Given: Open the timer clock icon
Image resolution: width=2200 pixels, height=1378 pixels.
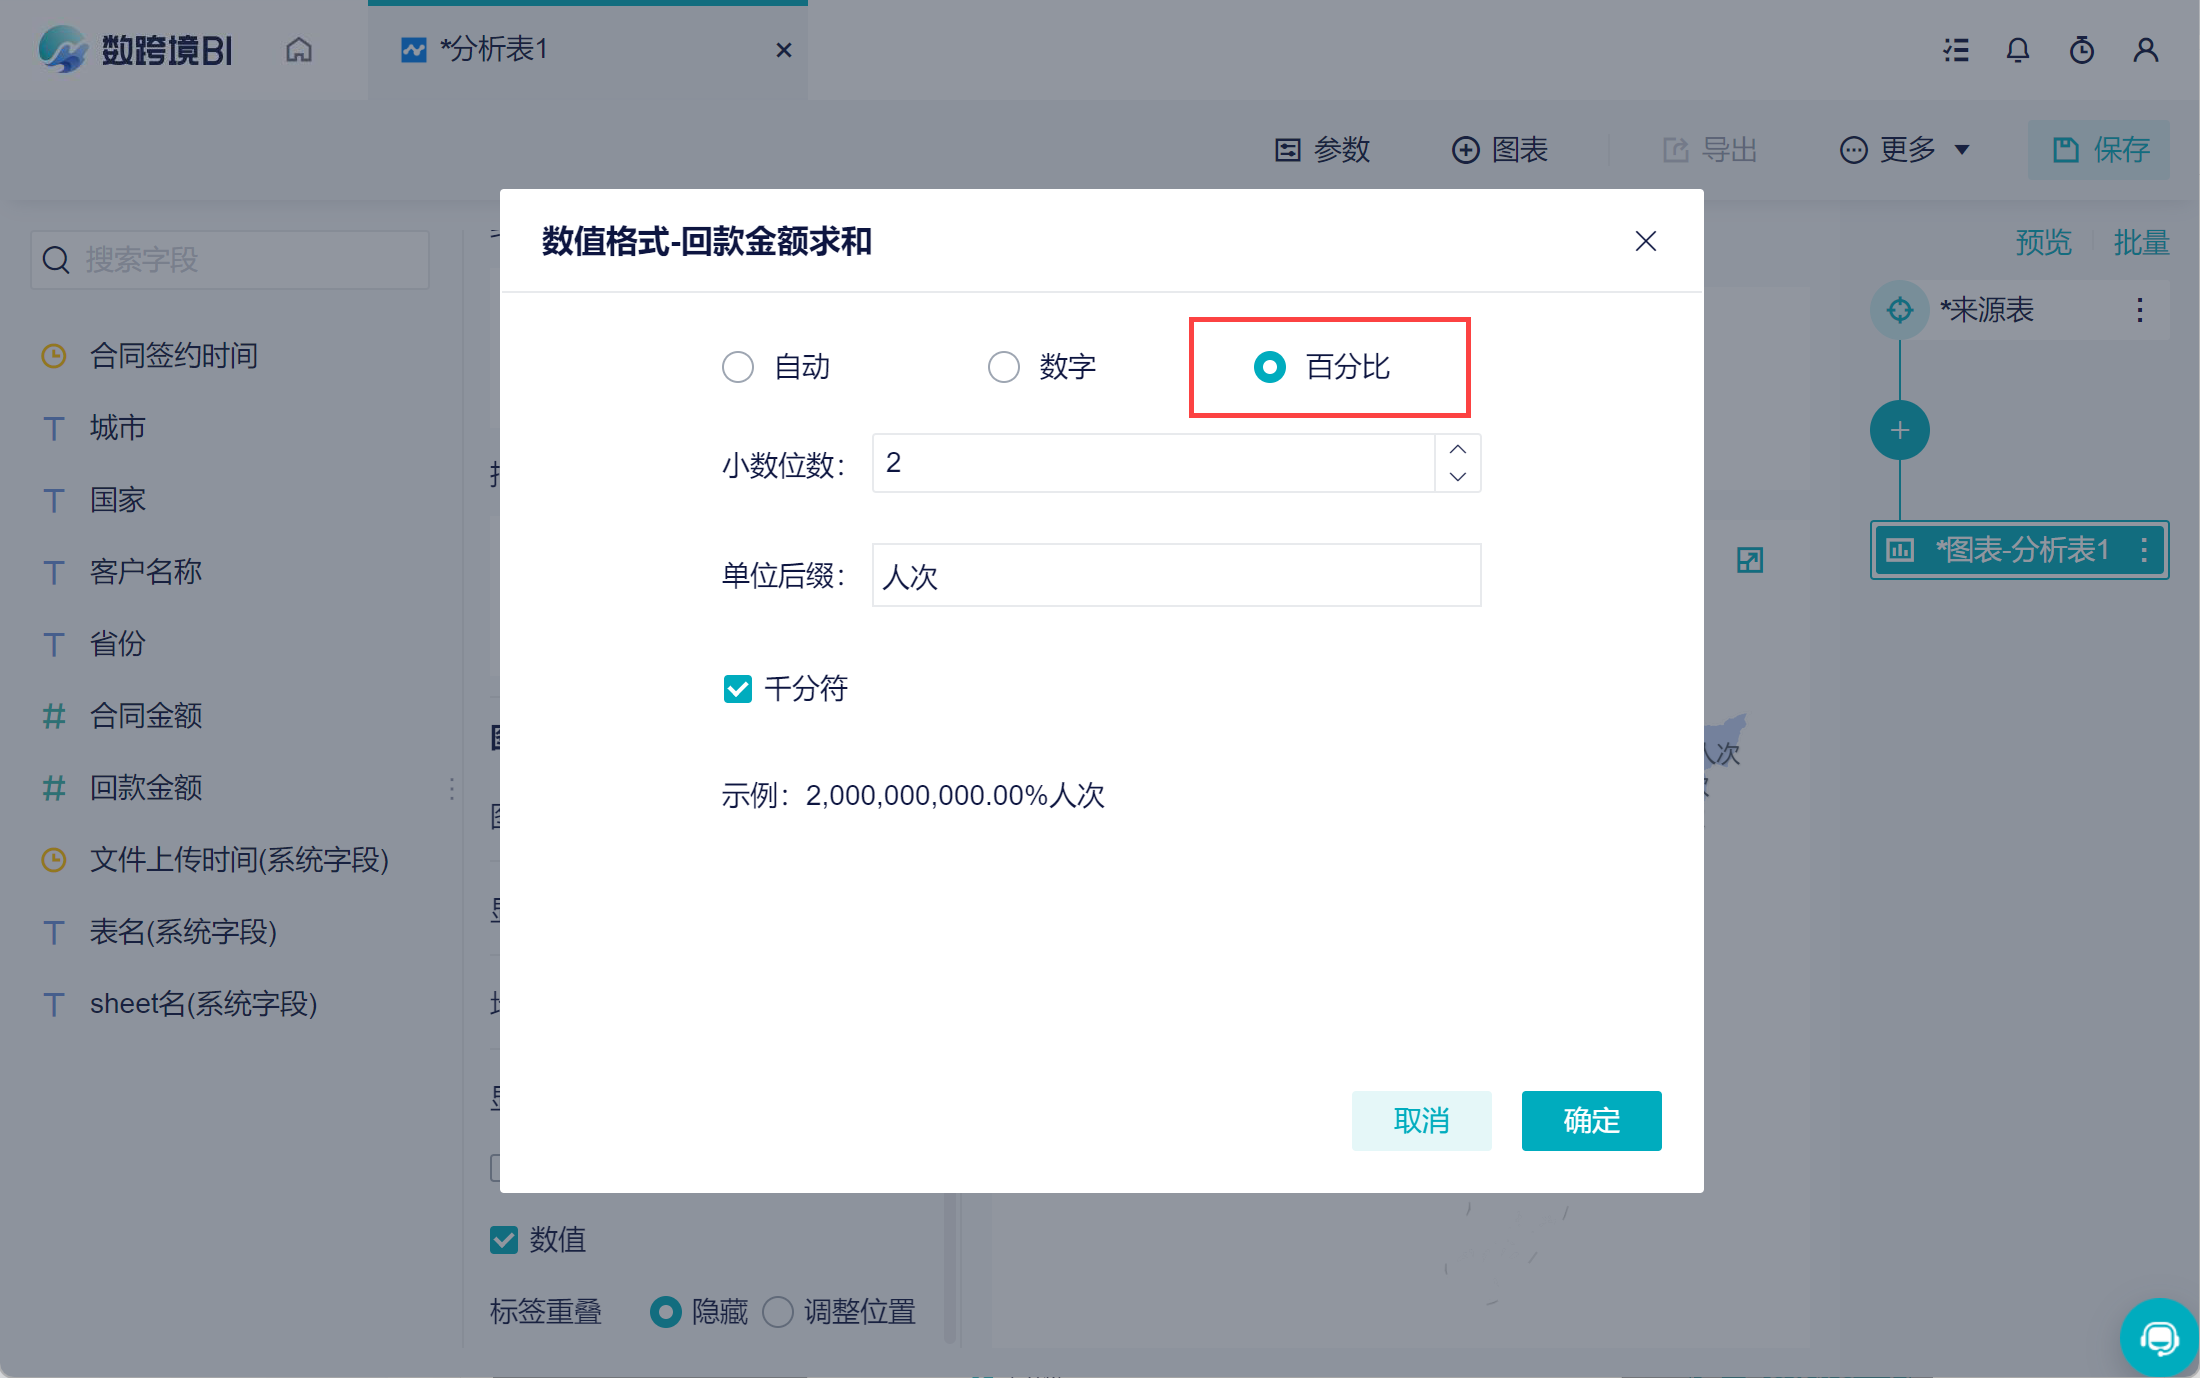Looking at the screenshot, I should pyautogui.click(x=2082, y=50).
